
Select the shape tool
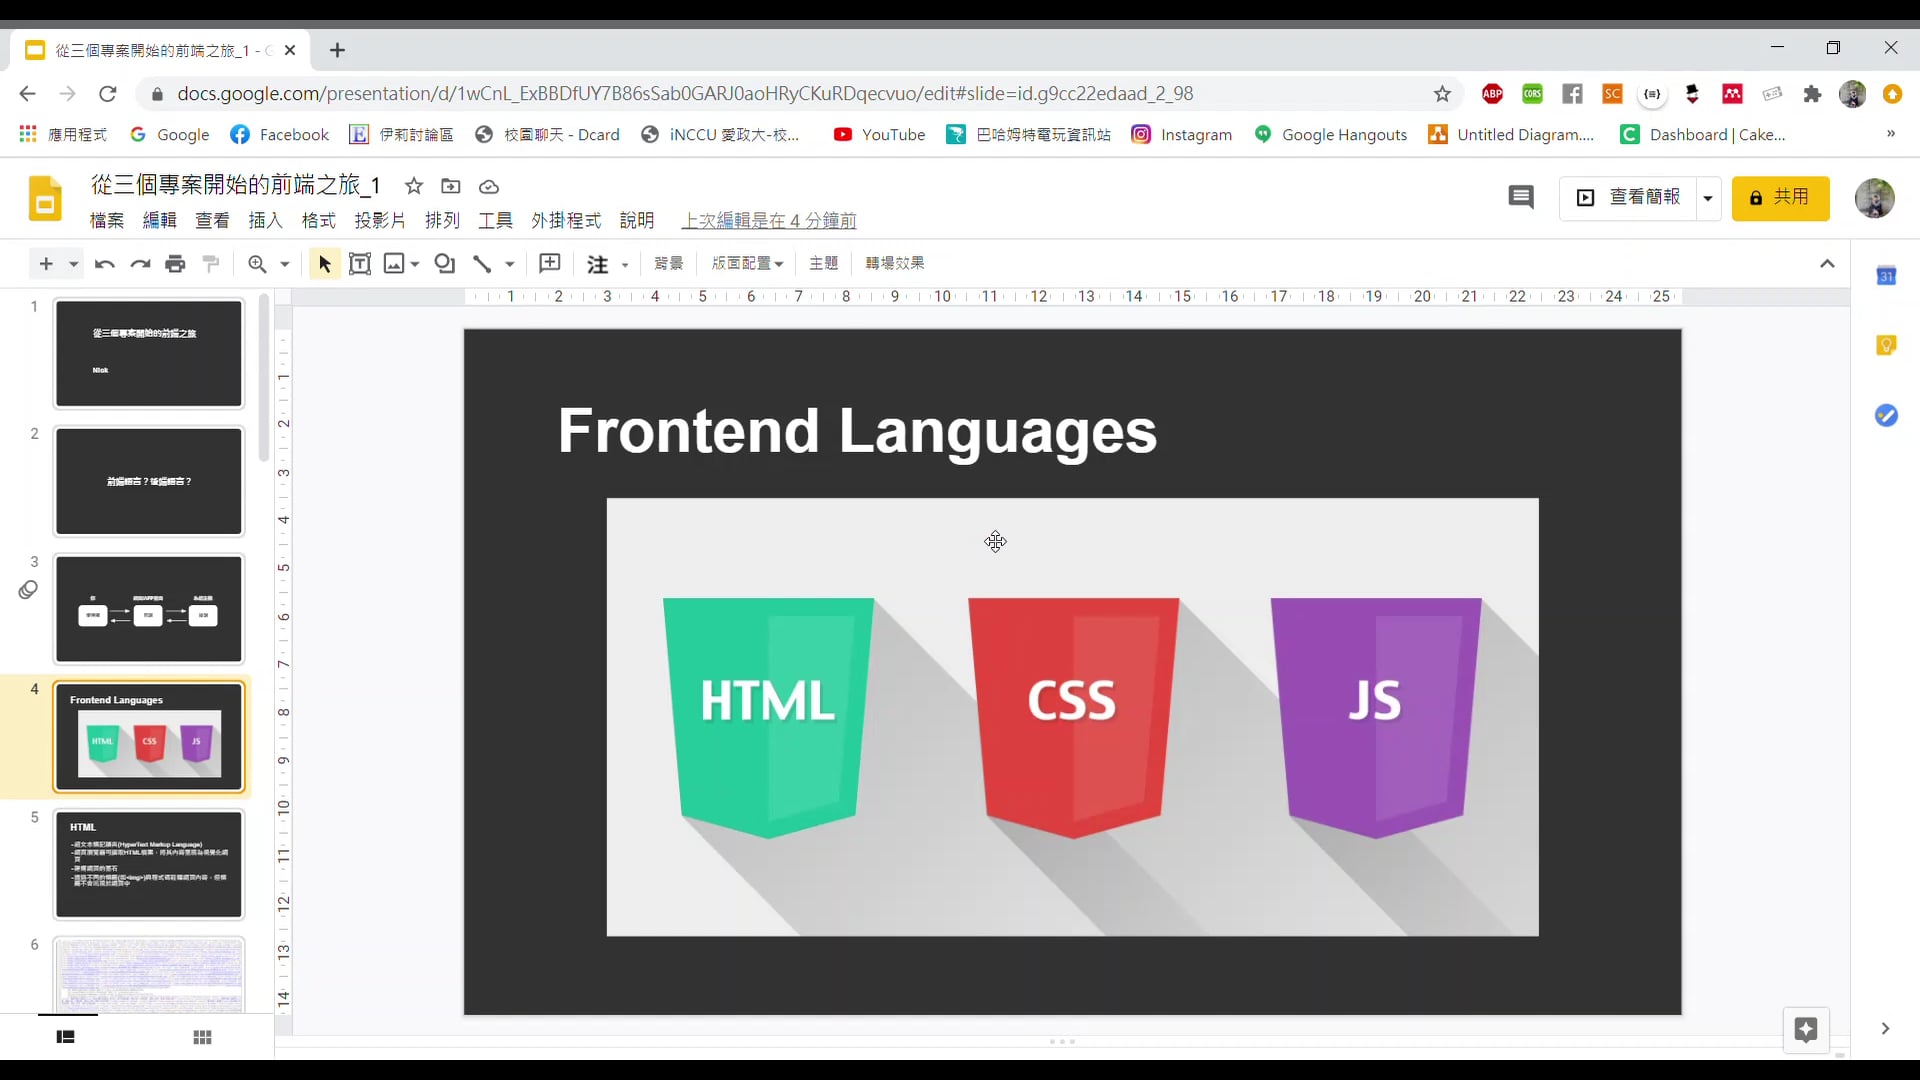445,264
